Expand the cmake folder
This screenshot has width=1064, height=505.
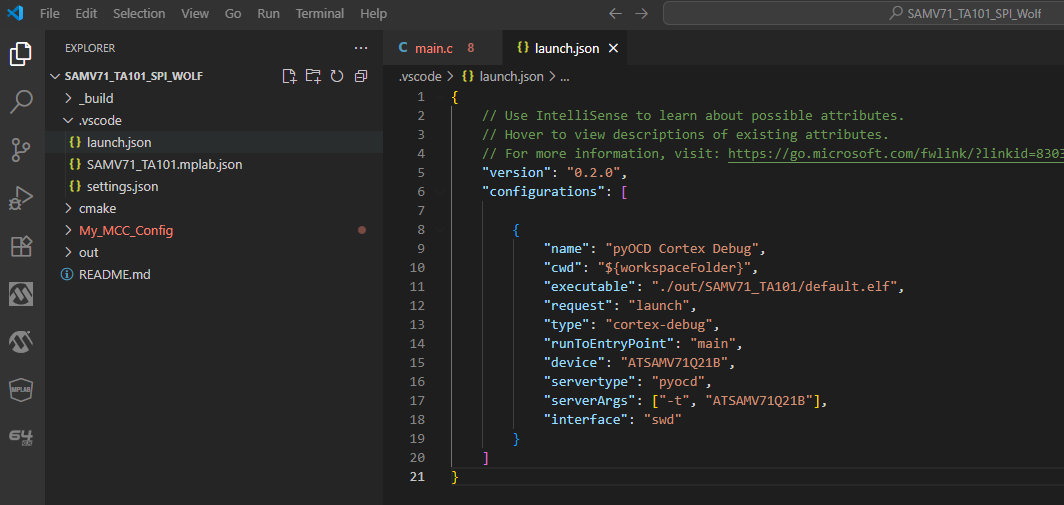[97, 208]
